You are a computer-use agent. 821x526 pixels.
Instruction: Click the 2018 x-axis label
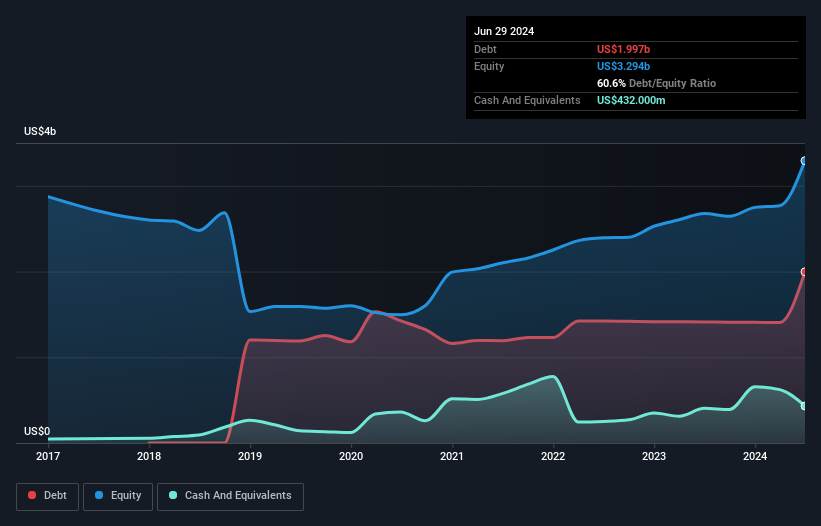tap(149, 456)
